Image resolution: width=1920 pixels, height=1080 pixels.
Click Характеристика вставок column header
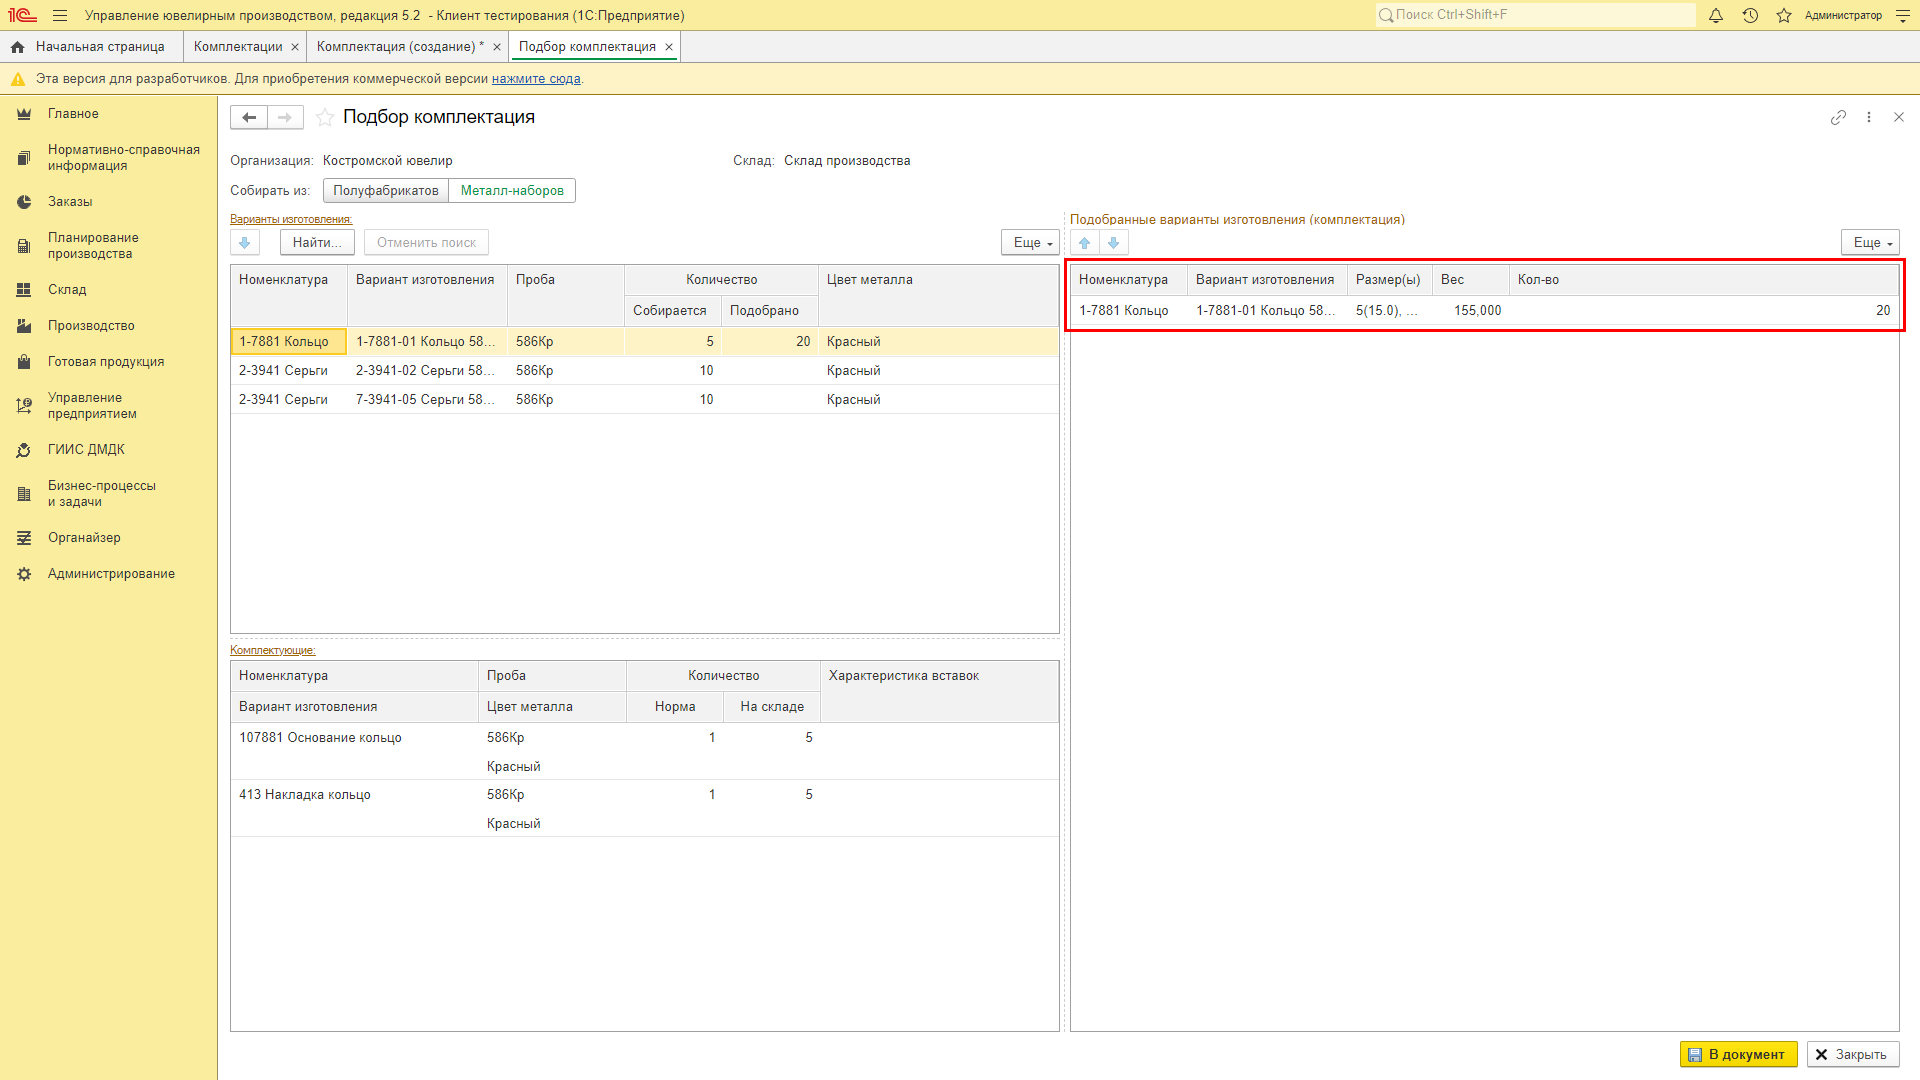coord(939,691)
